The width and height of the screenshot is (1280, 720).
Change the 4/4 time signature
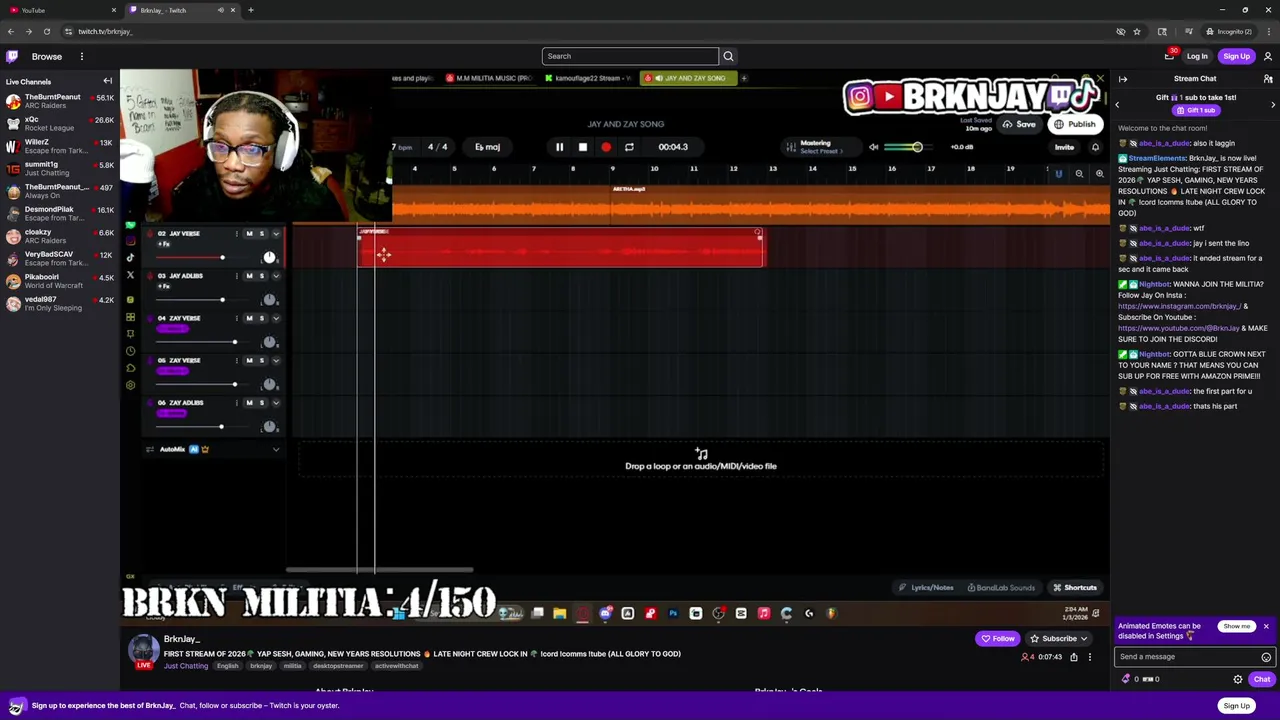click(x=437, y=147)
